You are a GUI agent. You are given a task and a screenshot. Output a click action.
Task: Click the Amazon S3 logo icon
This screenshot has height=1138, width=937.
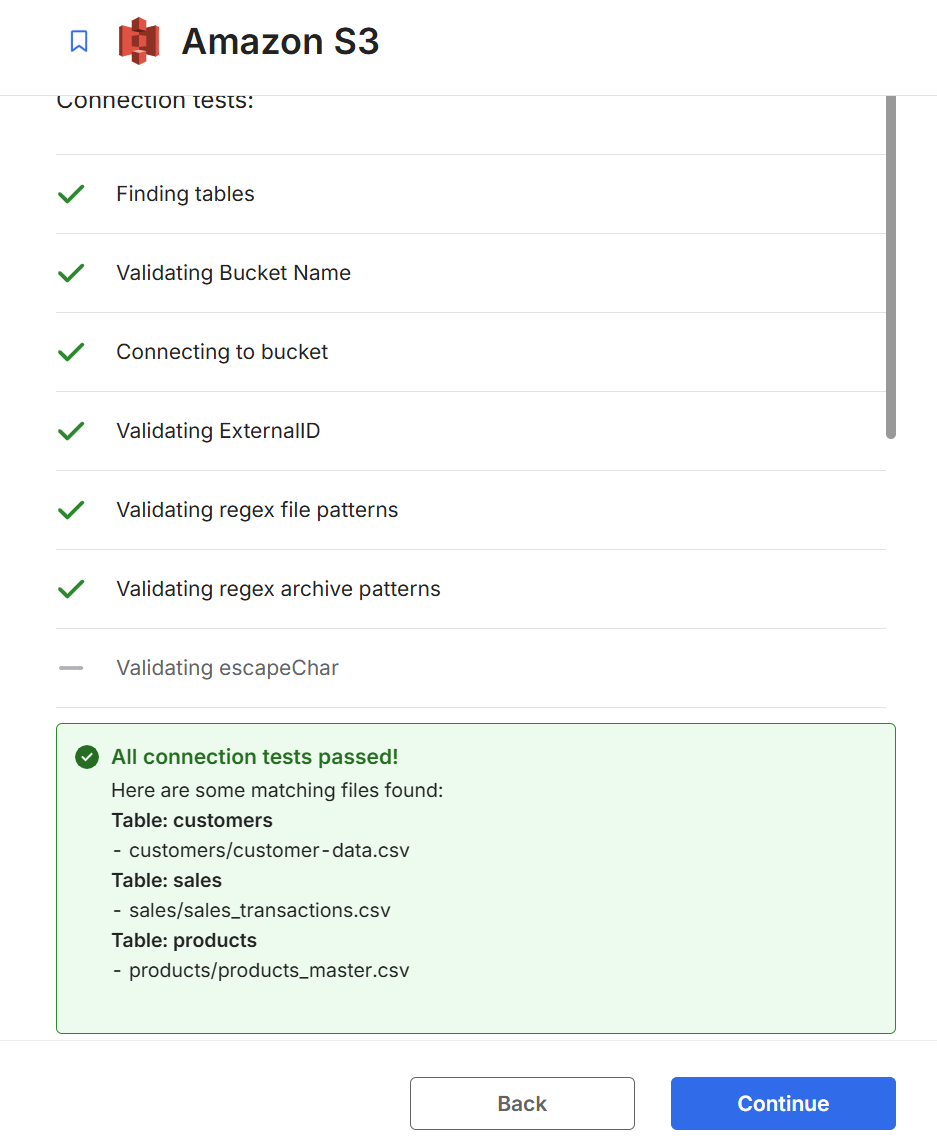(139, 41)
